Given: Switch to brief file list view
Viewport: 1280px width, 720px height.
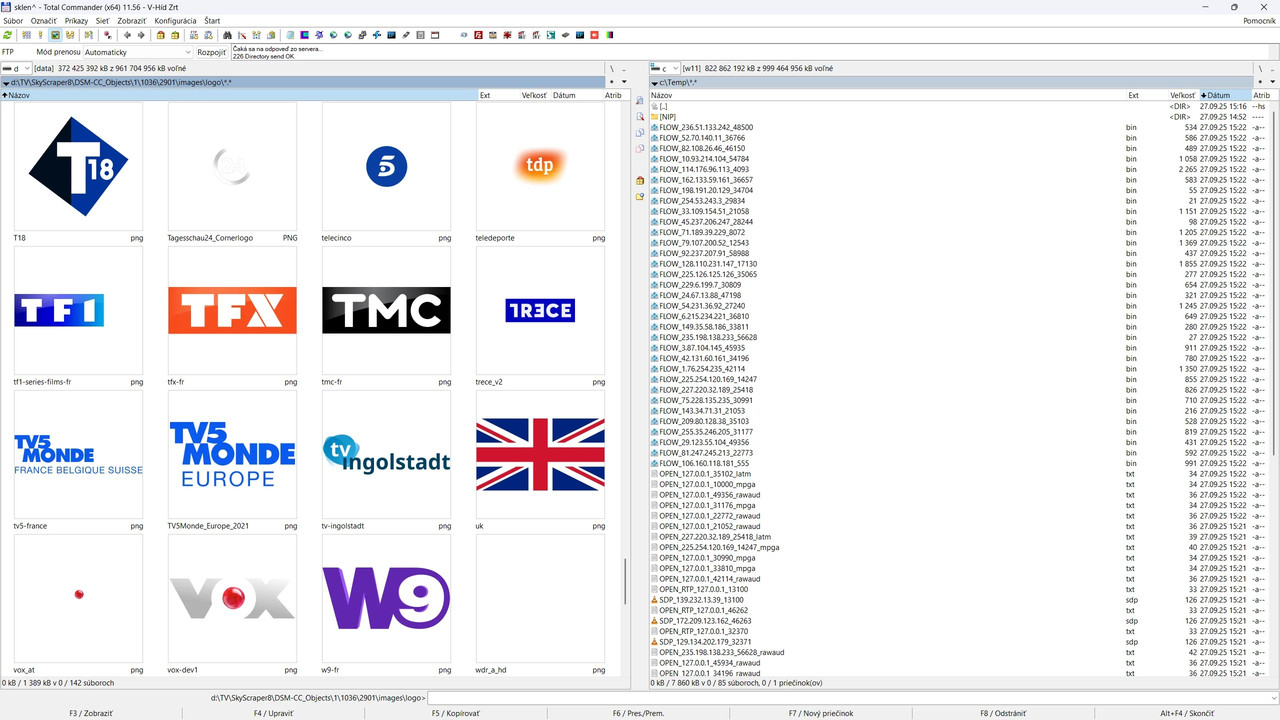Looking at the screenshot, I should tap(26, 35).
